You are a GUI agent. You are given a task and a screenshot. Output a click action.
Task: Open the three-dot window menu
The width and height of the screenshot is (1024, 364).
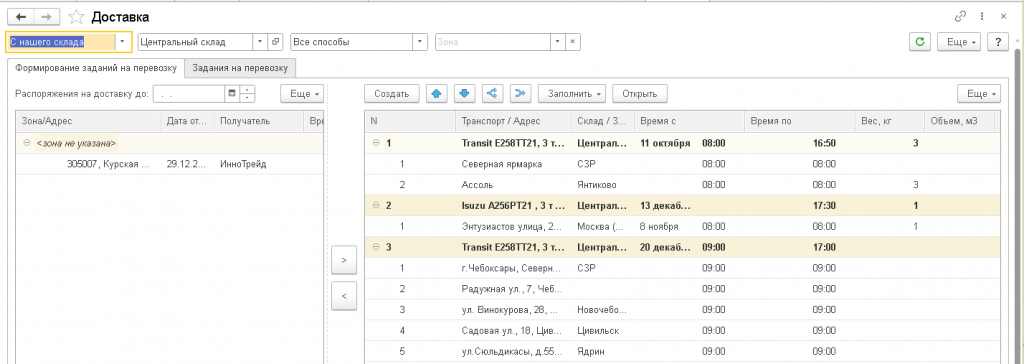pos(982,16)
